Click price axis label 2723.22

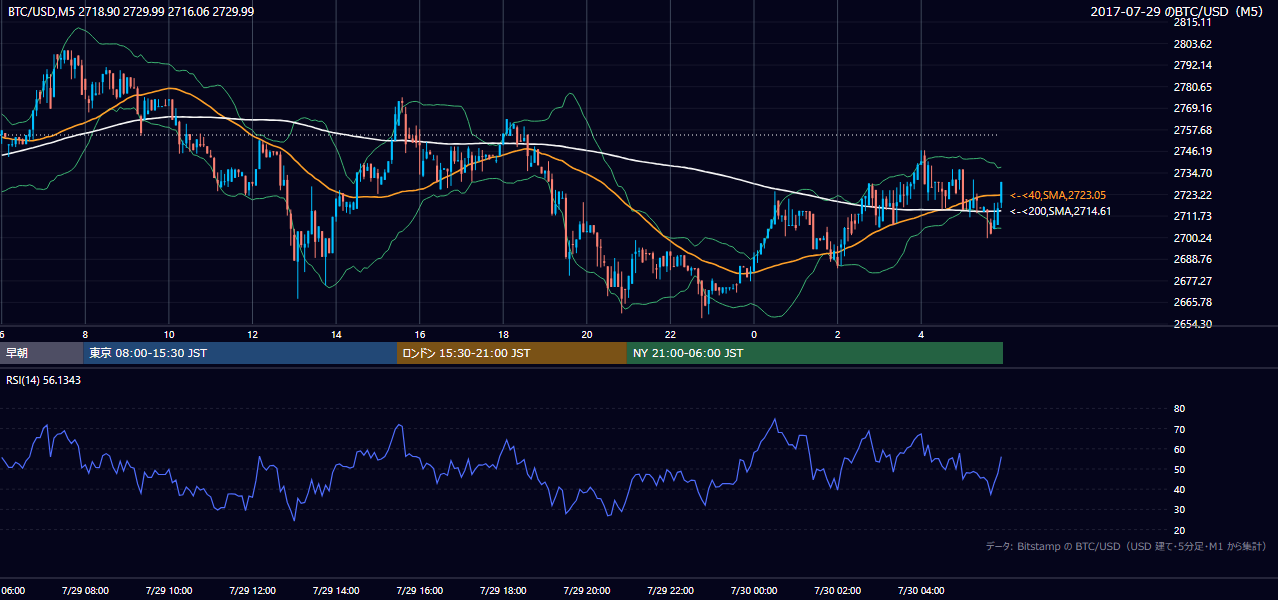[1192, 195]
